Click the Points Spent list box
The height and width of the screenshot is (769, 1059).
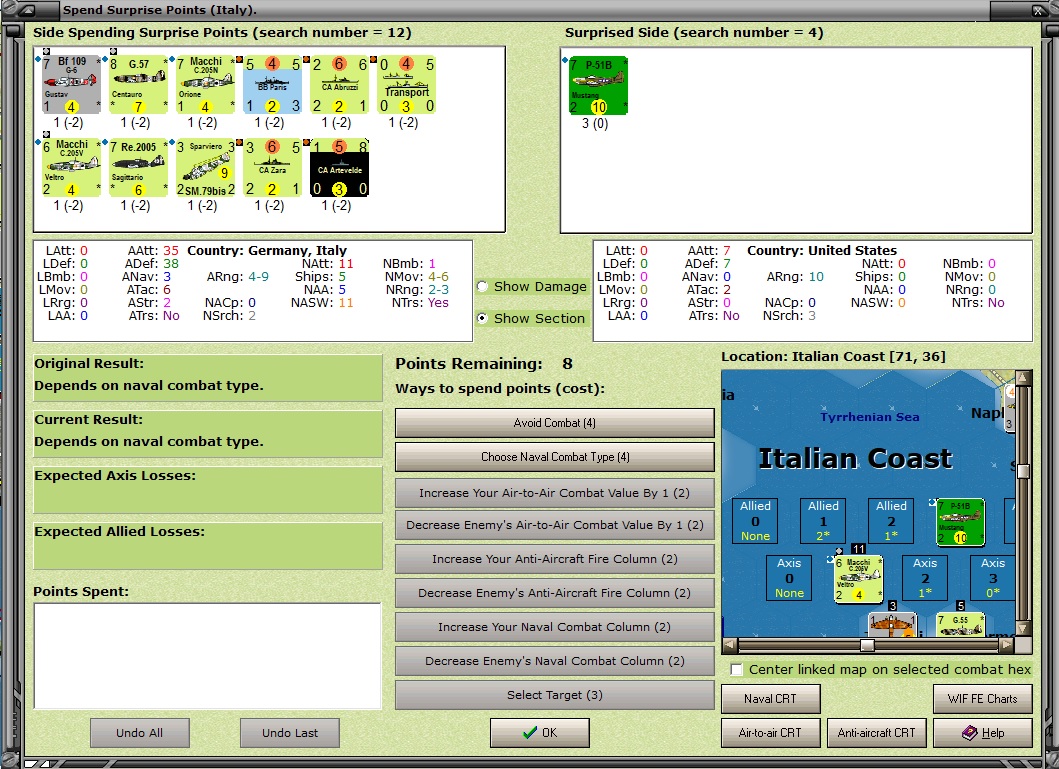tap(208, 656)
